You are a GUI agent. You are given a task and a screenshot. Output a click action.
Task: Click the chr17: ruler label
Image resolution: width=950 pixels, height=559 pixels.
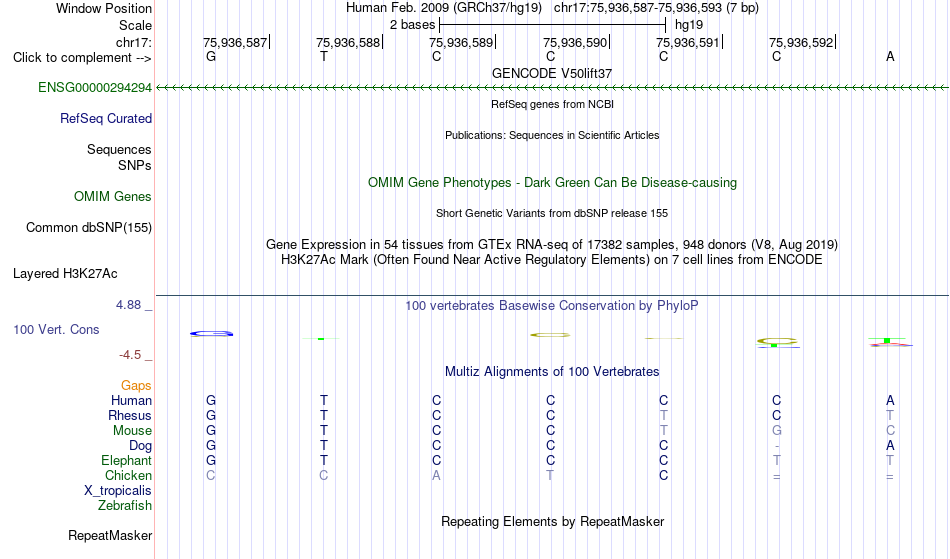pos(133,42)
